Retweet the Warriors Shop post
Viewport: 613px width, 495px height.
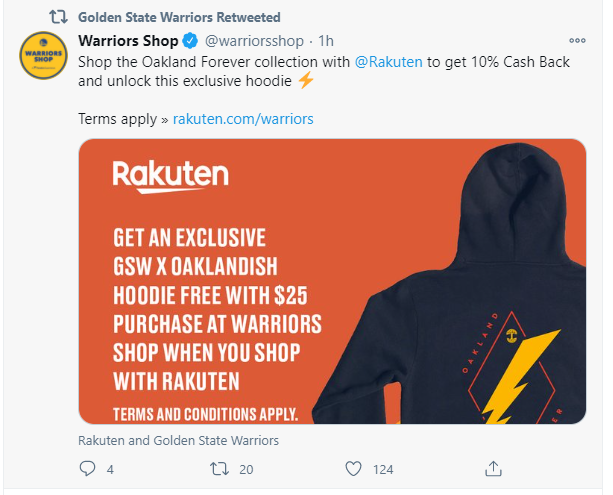tap(219, 468)
